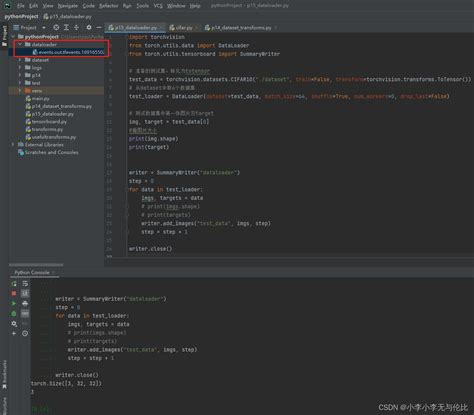Toggle the Bookmarks side tool tab
The width and height of the screenshot is (474, 415).
(4, 374)
